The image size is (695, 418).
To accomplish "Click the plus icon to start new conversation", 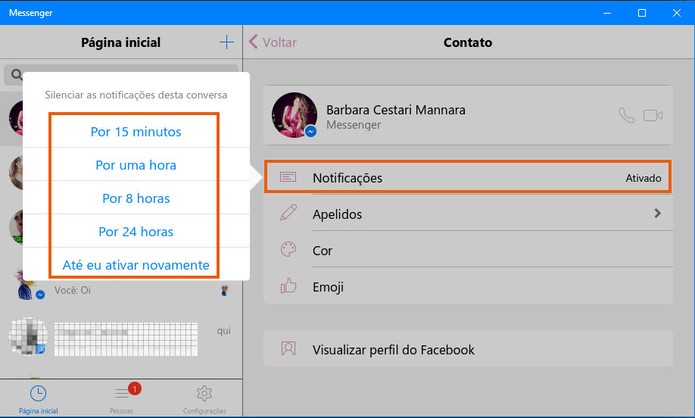I will point(226,42).
